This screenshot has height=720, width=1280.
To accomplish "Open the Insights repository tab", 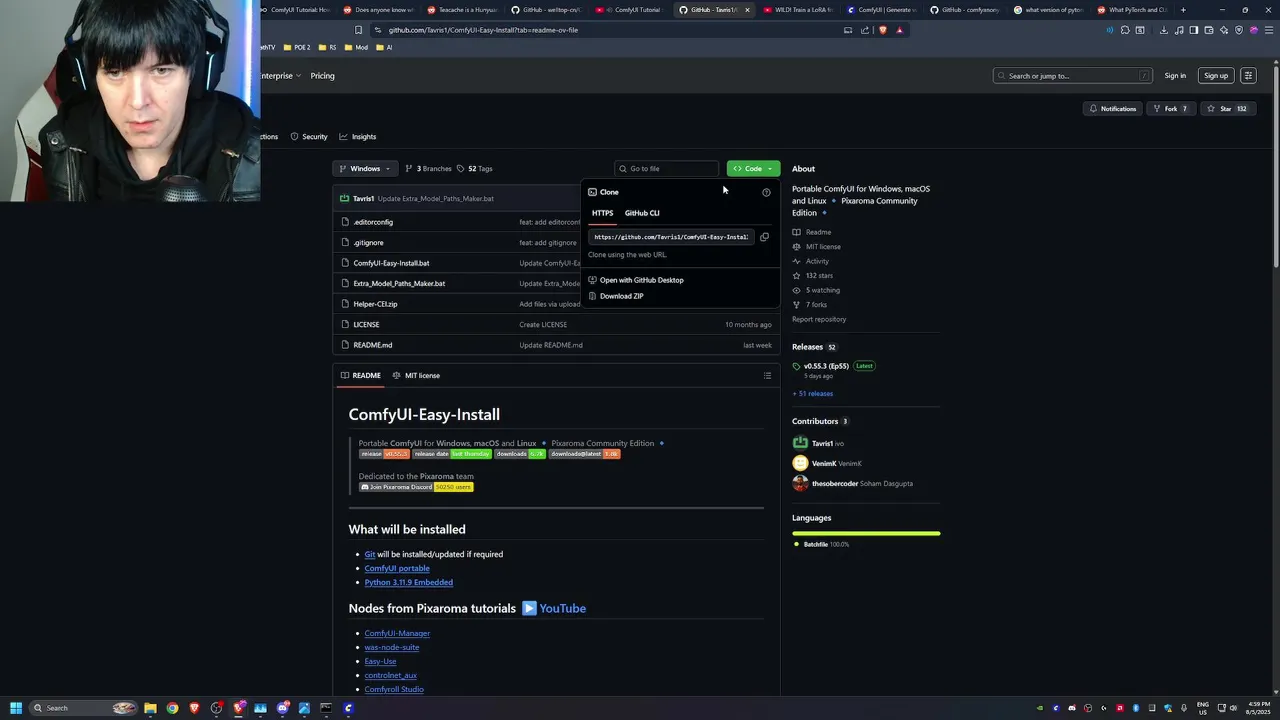I will click(x=358, y=136).
